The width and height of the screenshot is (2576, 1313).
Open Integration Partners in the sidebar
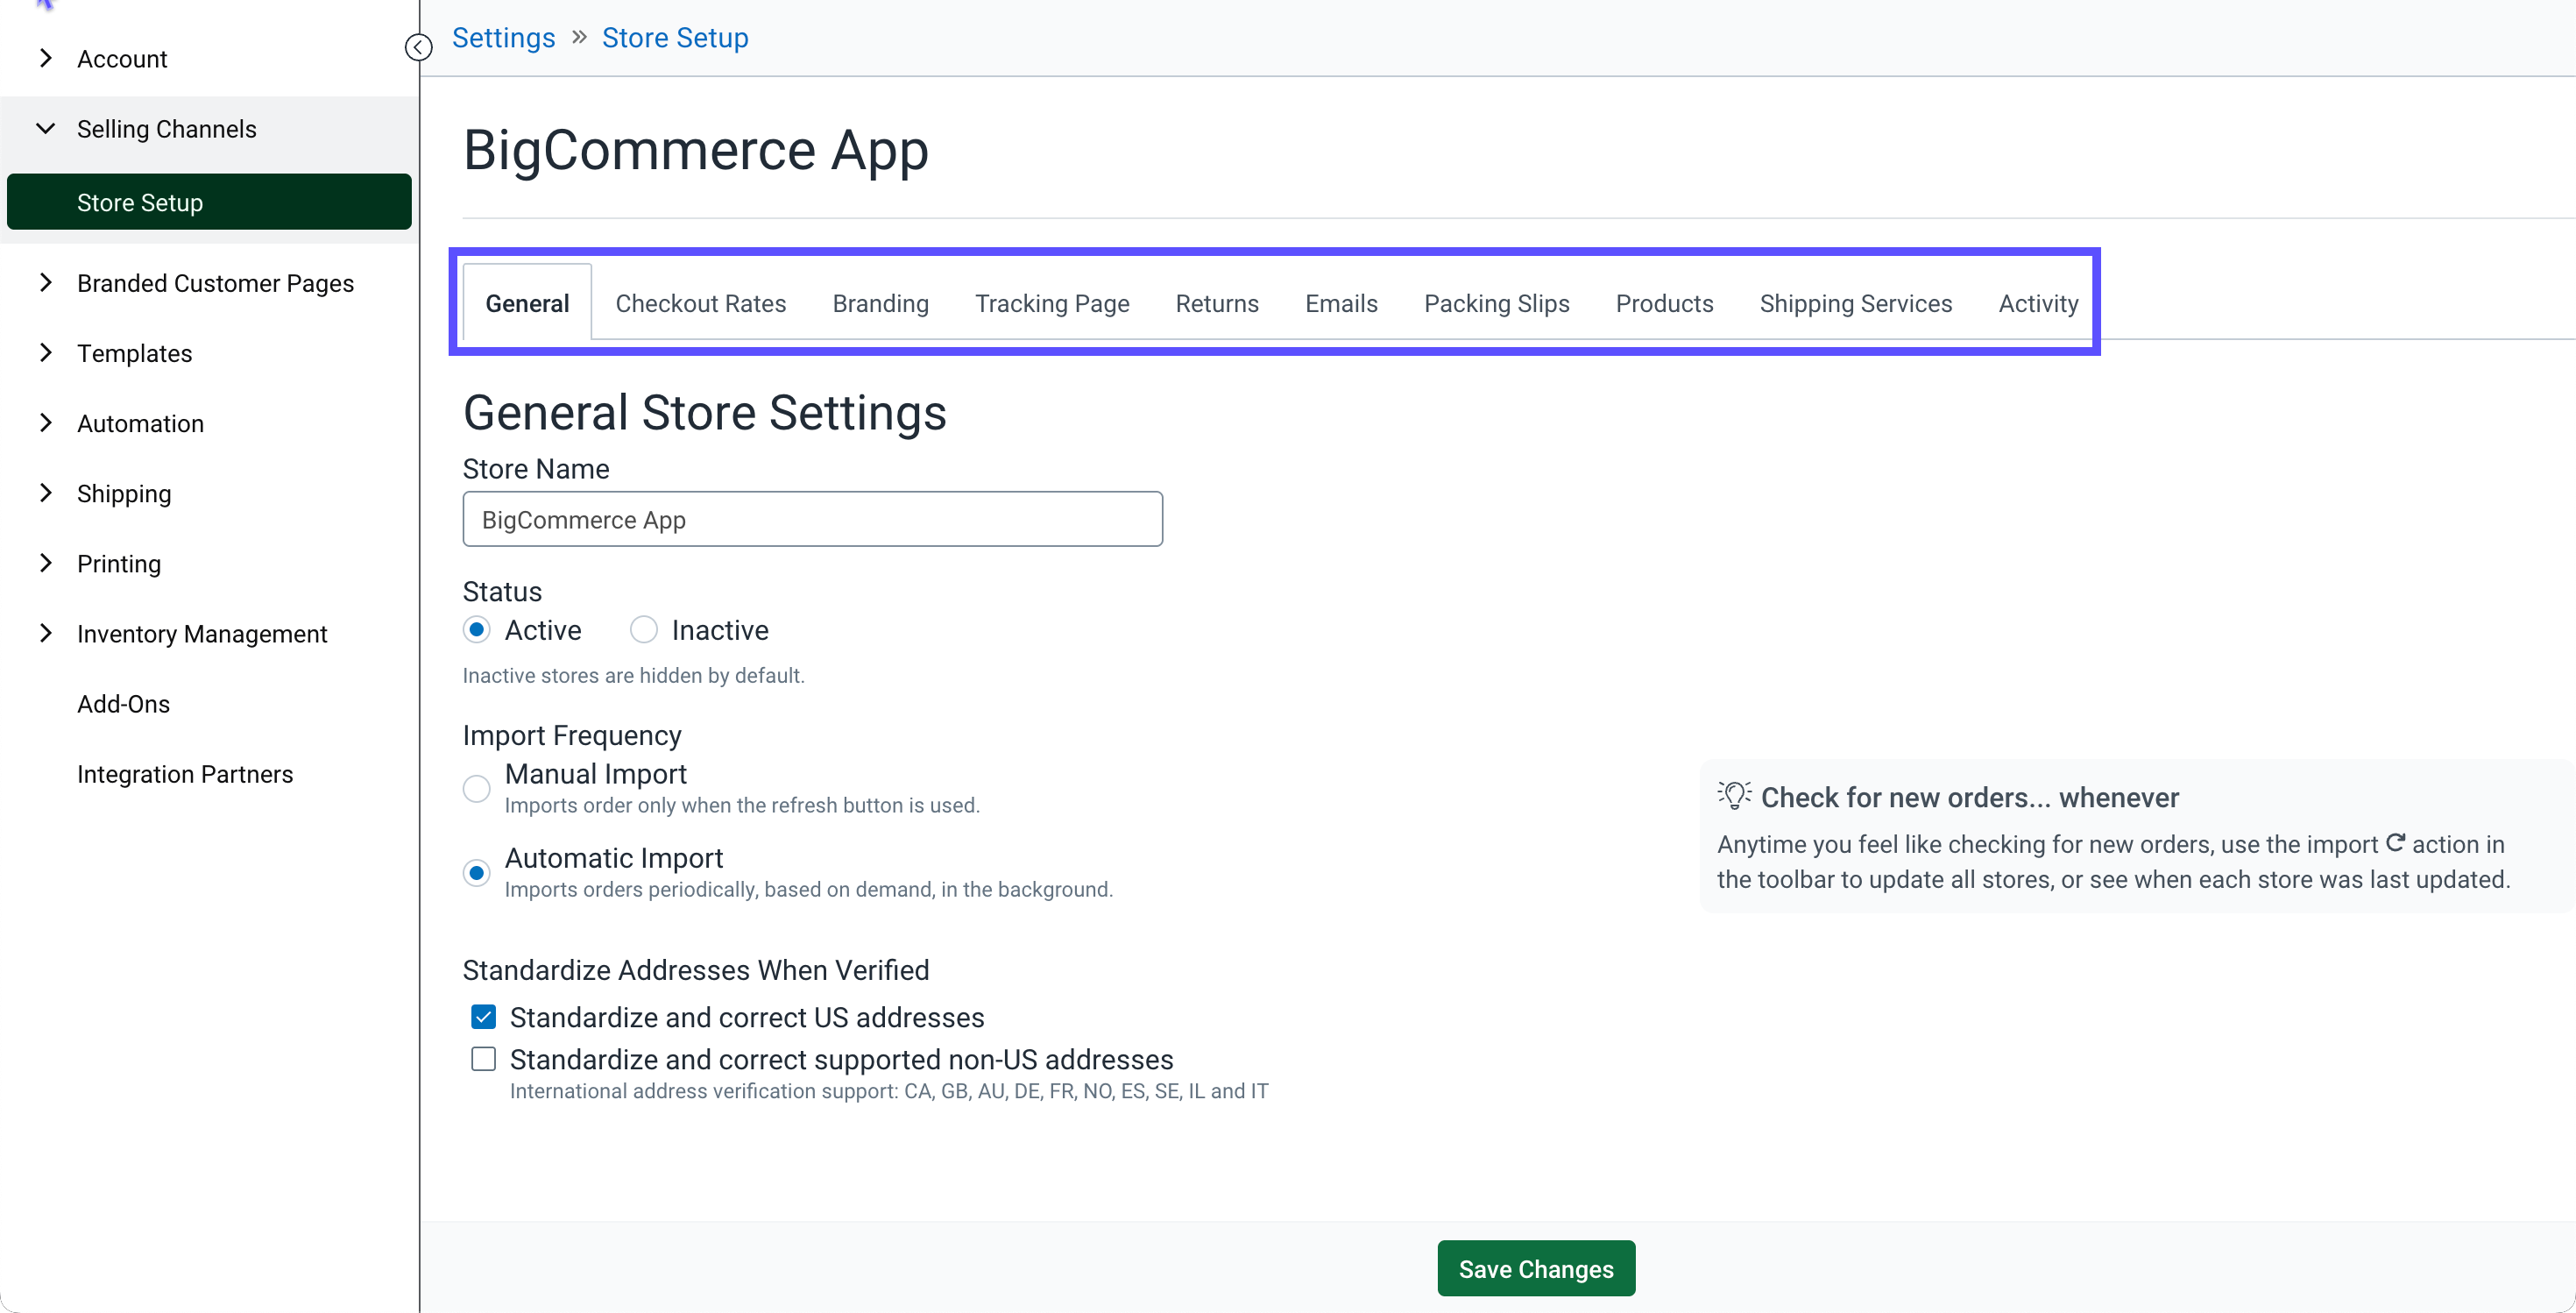click(x=184, y=773)
